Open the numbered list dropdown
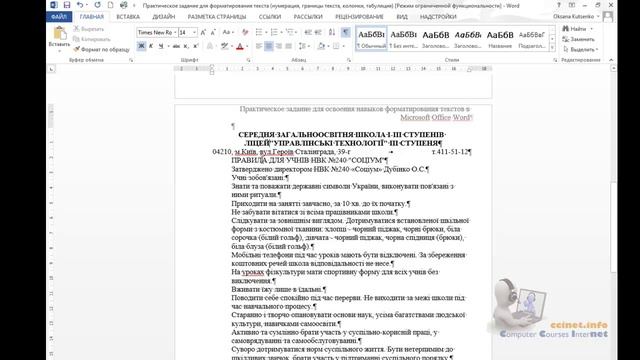 (x=281, y=32)
